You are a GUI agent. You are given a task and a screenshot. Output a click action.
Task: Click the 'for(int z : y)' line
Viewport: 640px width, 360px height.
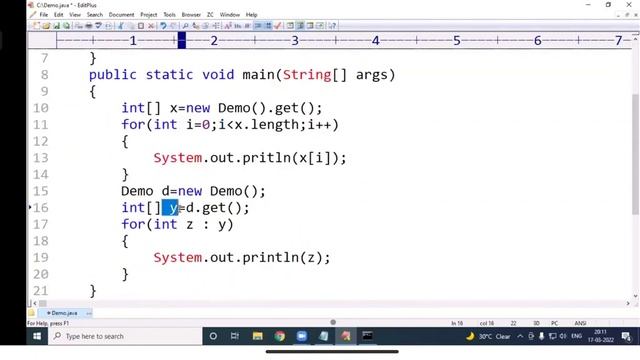[x=177, y=224]
